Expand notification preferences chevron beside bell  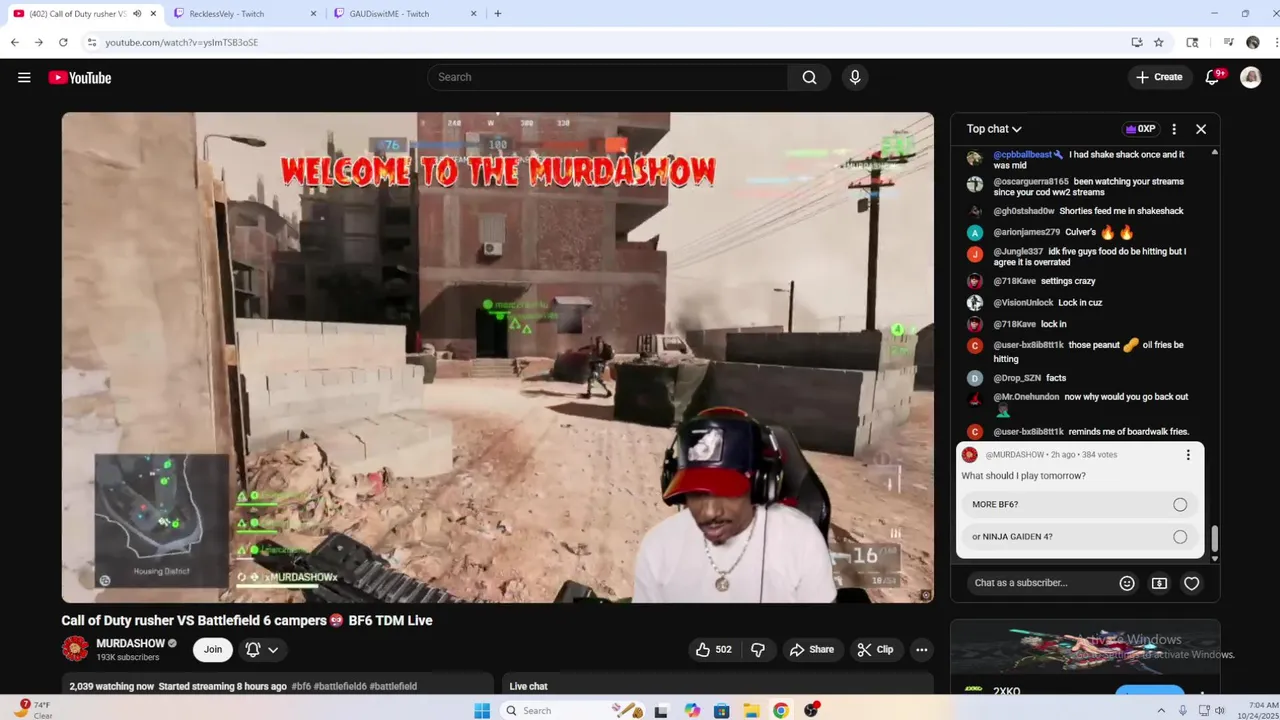pyautogui.click(x=273, y=650)
